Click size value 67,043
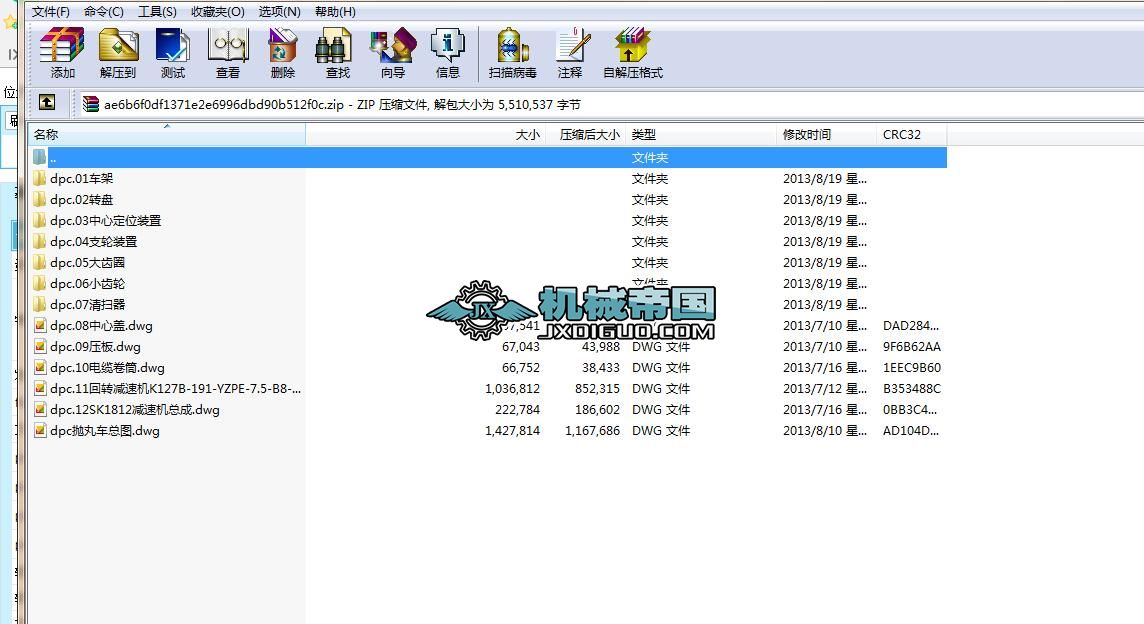1144x624 pixels. point(521,347)
